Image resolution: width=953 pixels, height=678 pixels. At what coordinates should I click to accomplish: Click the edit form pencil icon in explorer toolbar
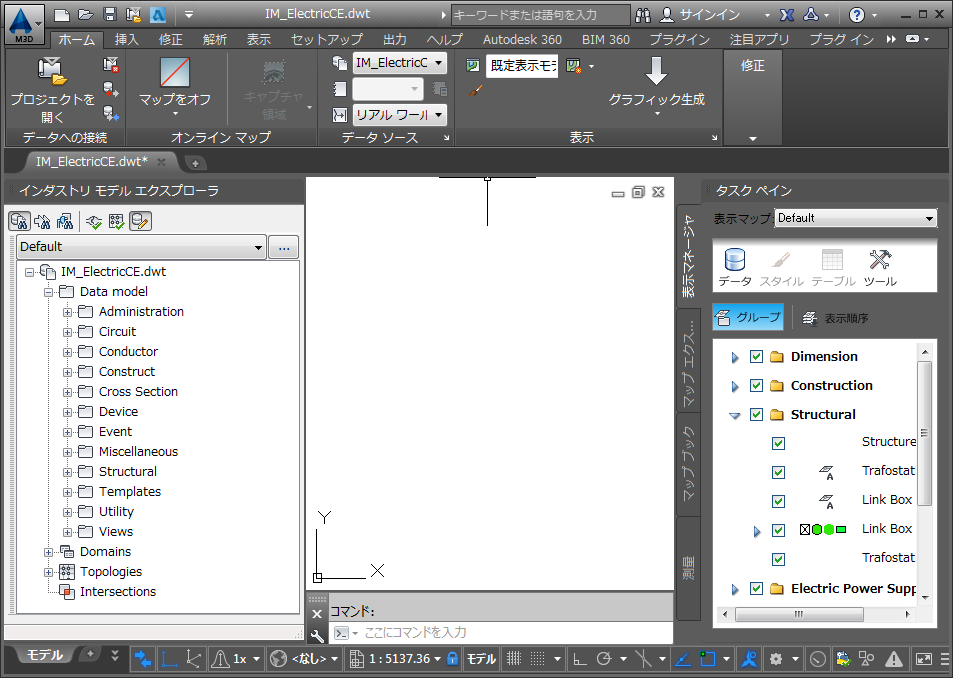coord(140,221)
